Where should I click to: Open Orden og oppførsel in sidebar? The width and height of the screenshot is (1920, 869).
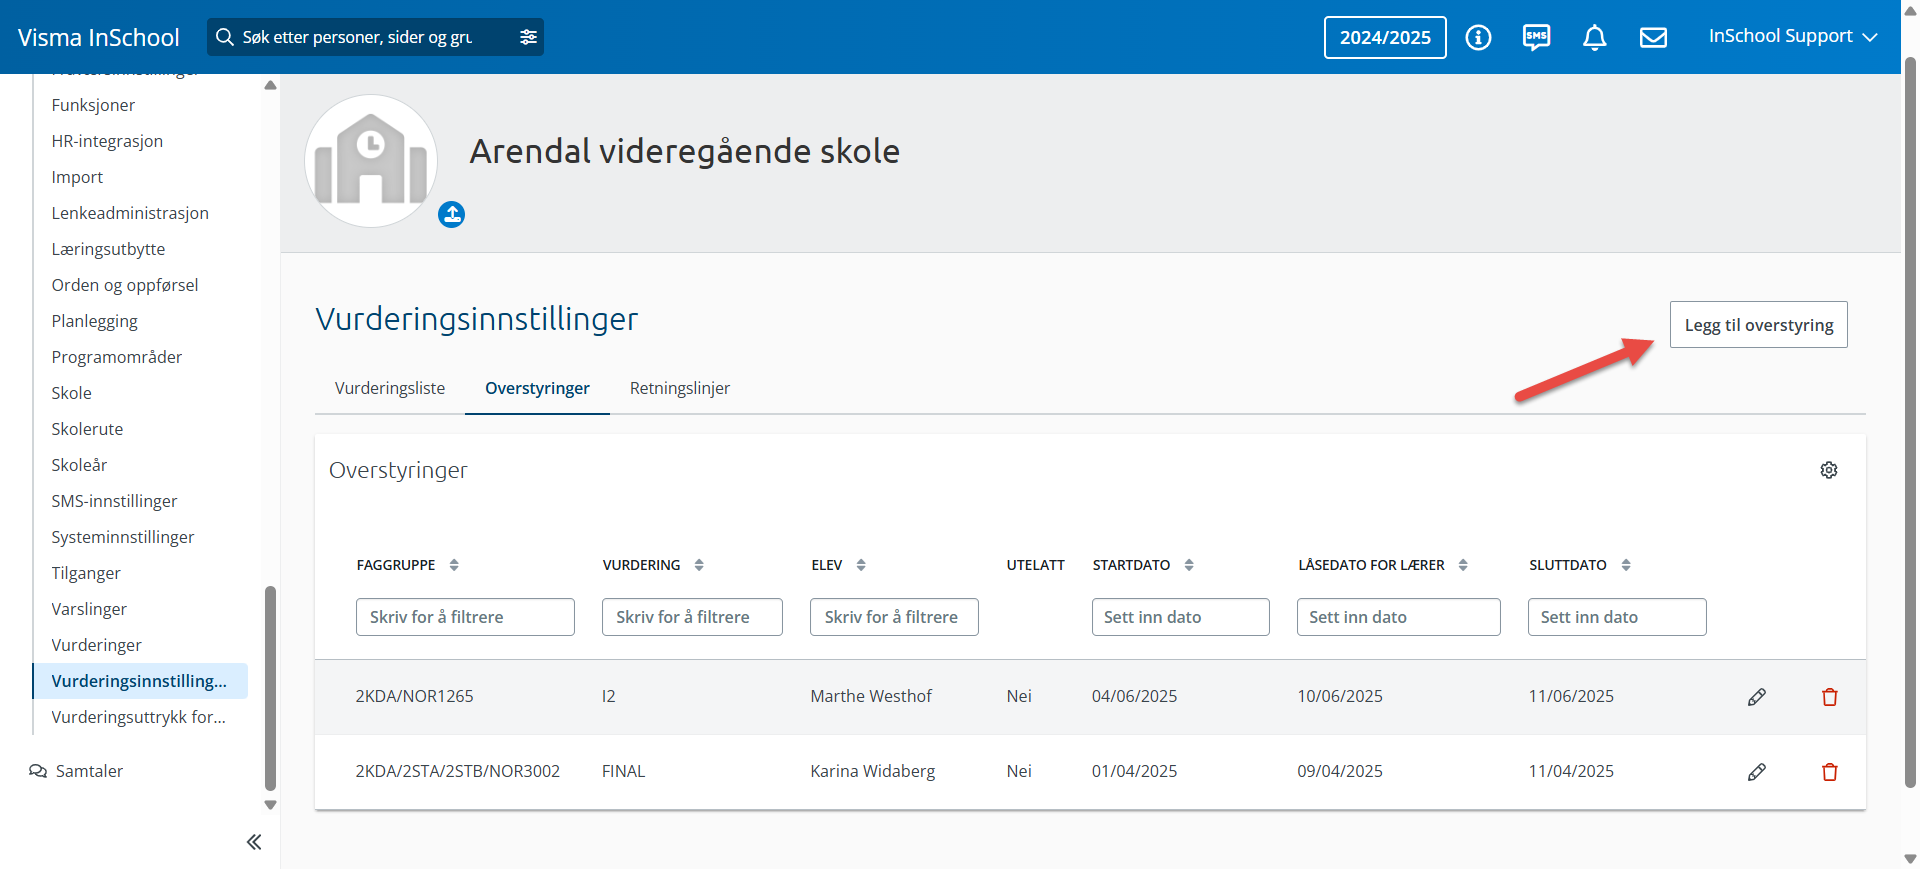[125, 285]
